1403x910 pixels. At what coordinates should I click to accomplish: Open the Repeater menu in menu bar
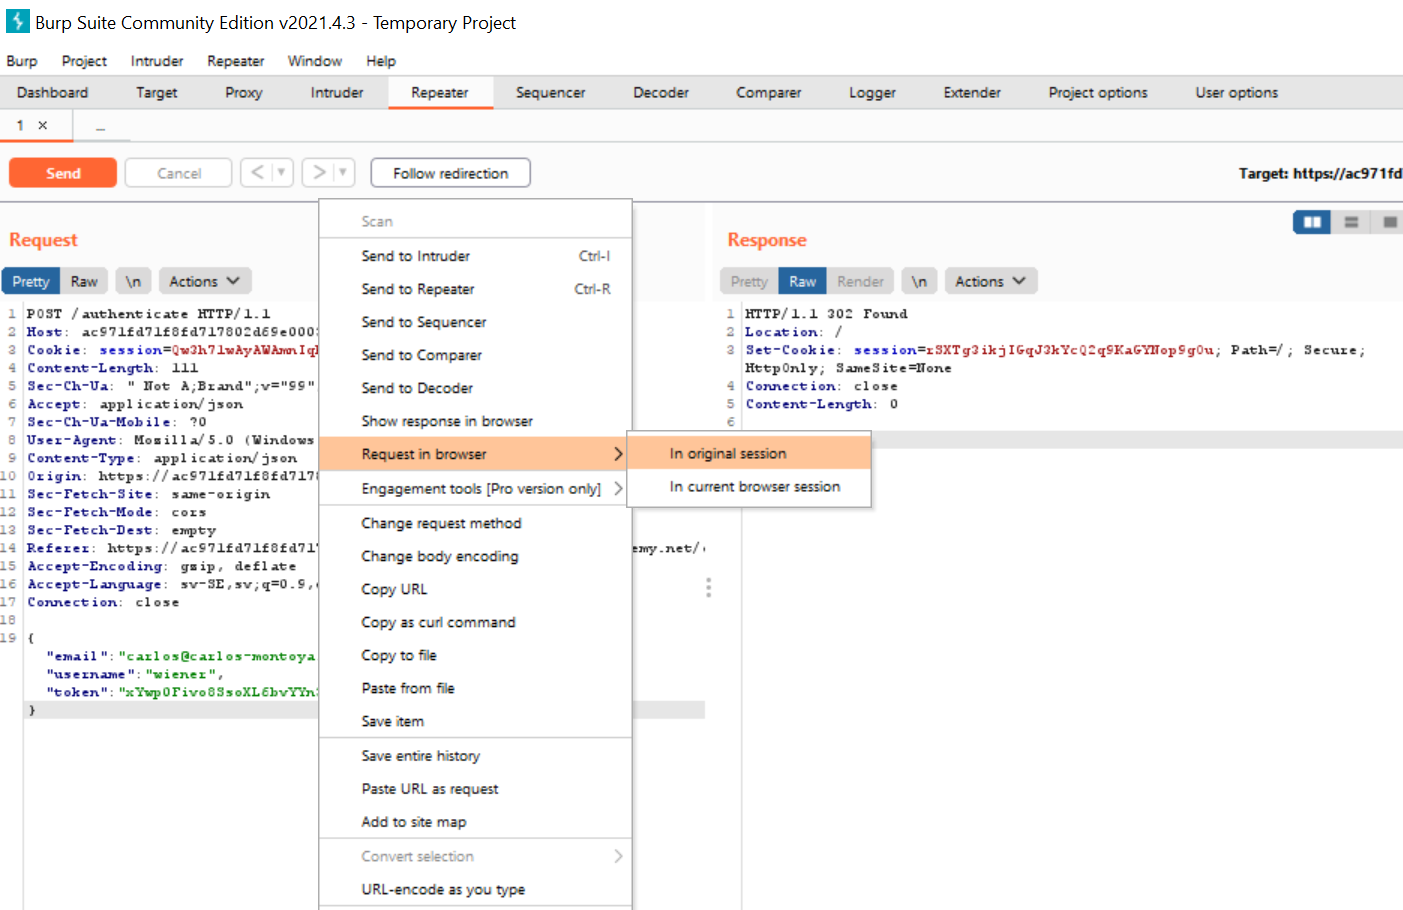click(236, 61)
